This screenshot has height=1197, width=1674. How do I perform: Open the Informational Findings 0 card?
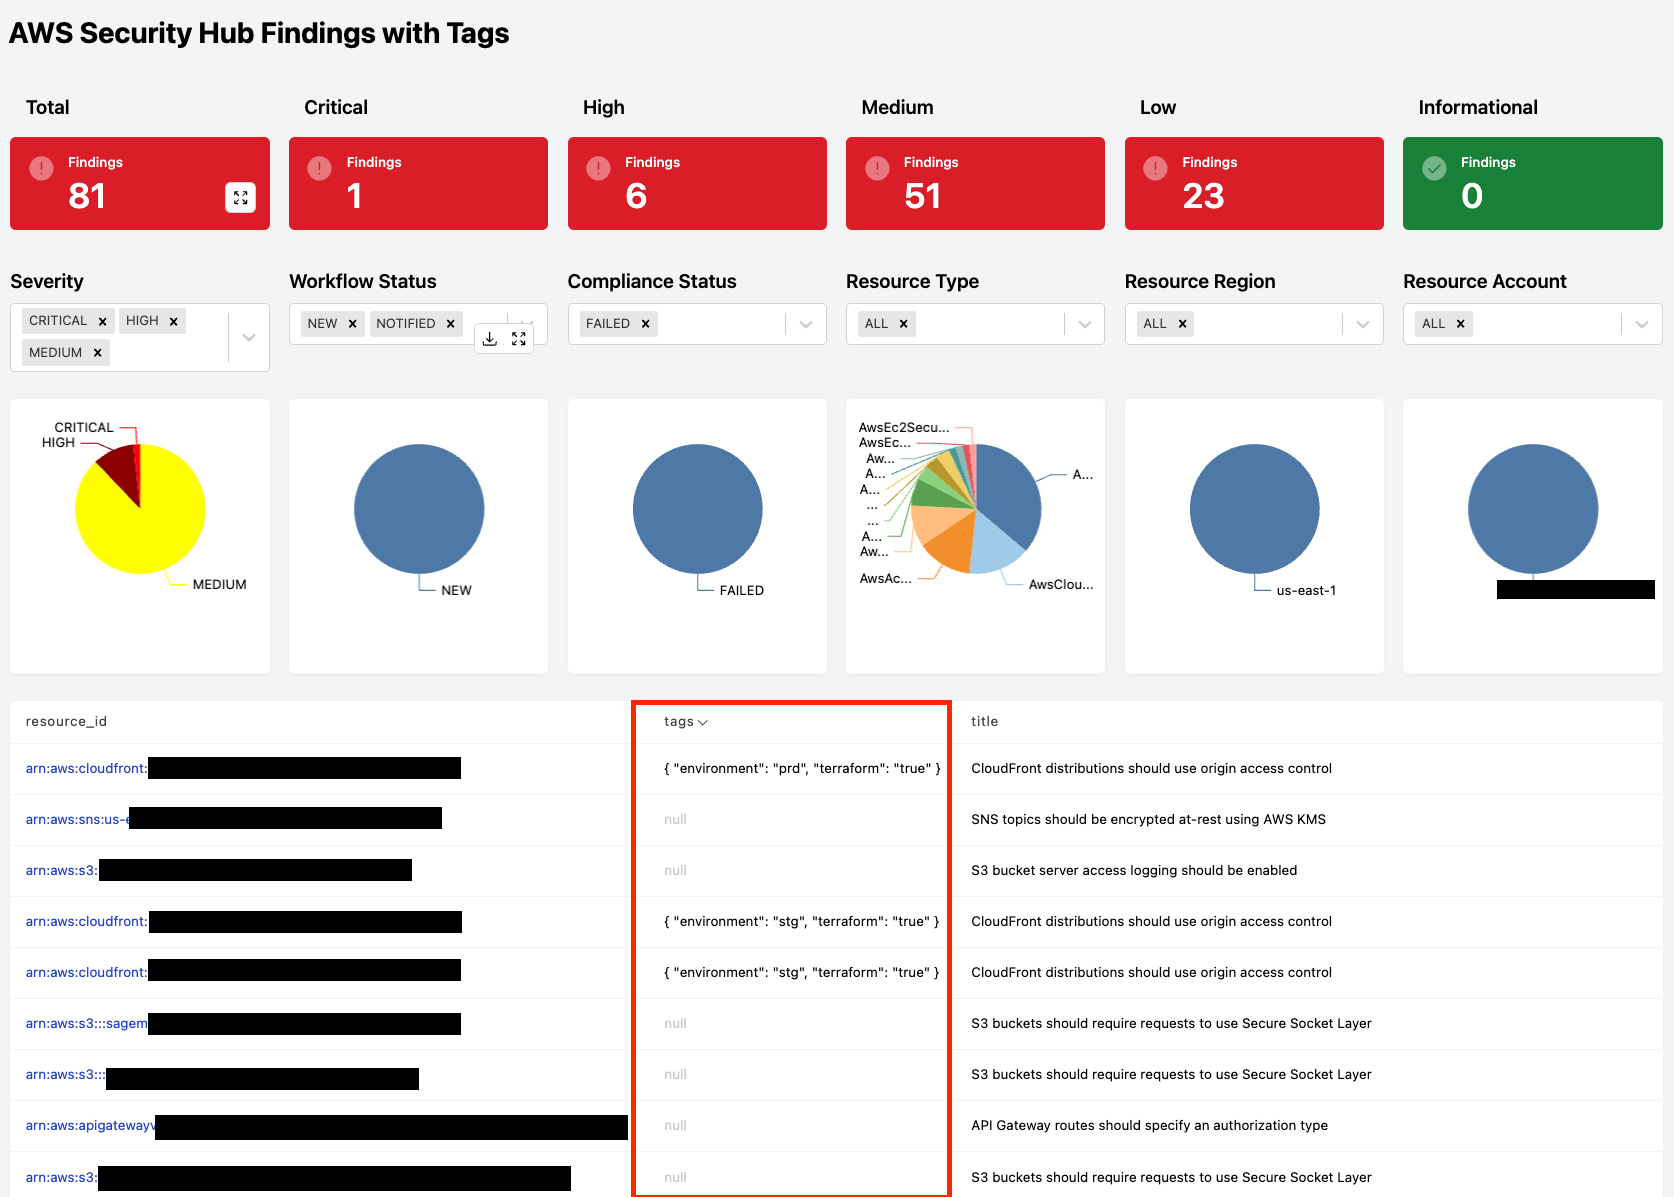pyautogui.click(x=1532, y=184)
